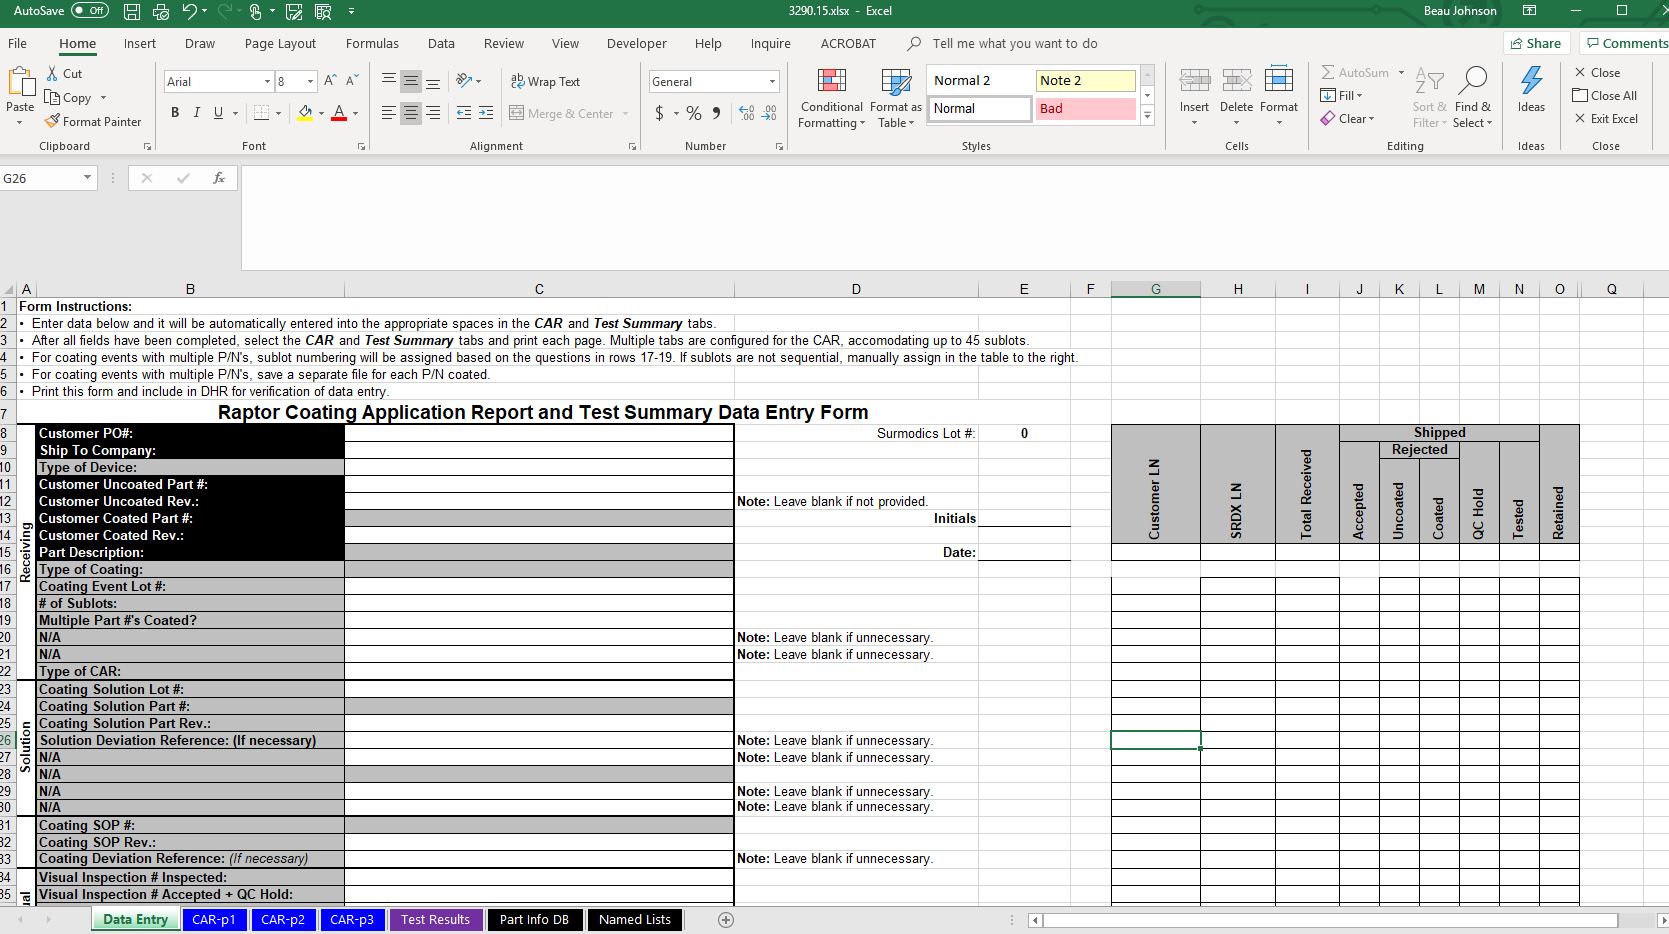Insert cells using the Insert icon
The image size is (1669, 934).
(1194, 81)
